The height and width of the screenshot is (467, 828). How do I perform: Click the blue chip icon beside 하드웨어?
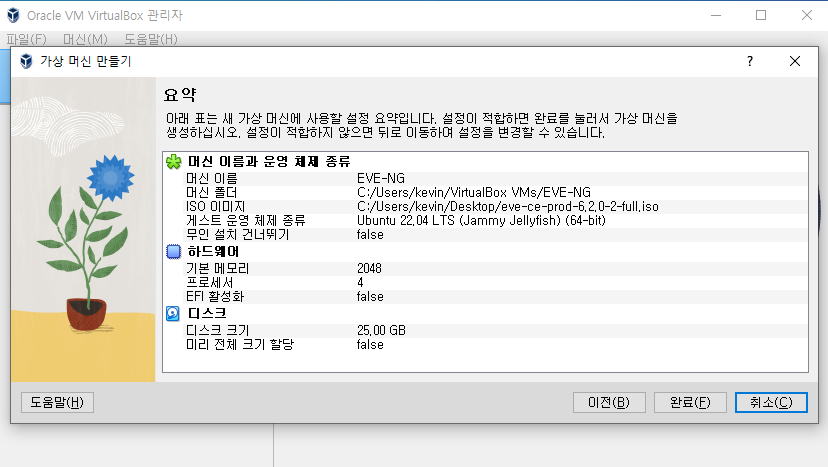(x=173, y=251)
